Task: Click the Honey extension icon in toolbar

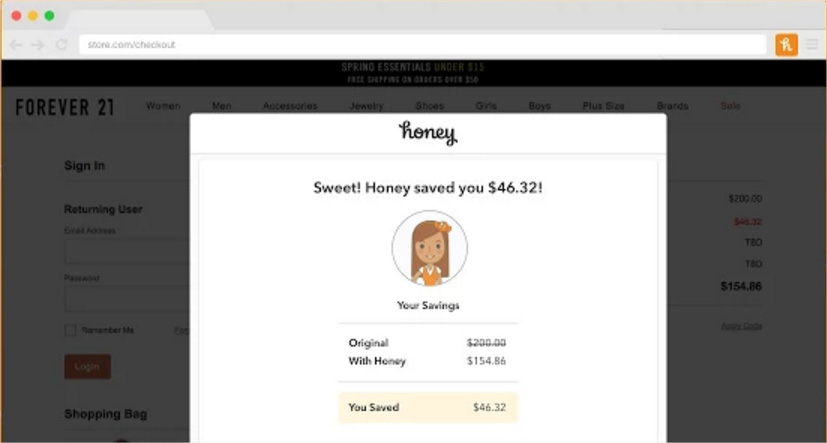Action: click(786, 45)
